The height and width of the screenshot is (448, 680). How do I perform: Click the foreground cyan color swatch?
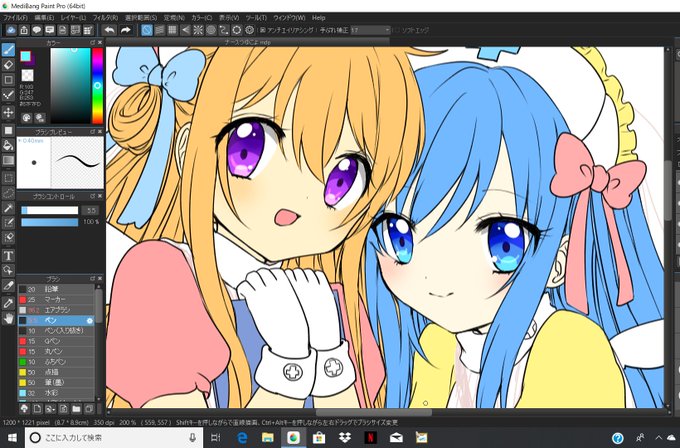(25, 56)
